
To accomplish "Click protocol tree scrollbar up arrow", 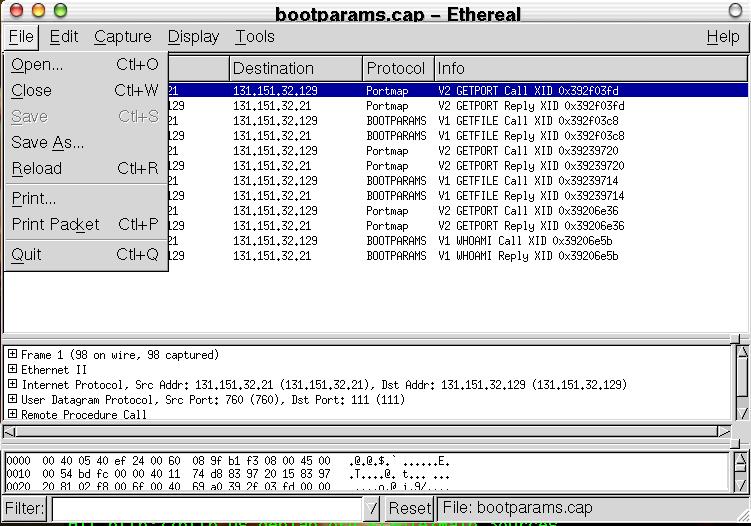I will pyautogui.click(x=742, y=353).
